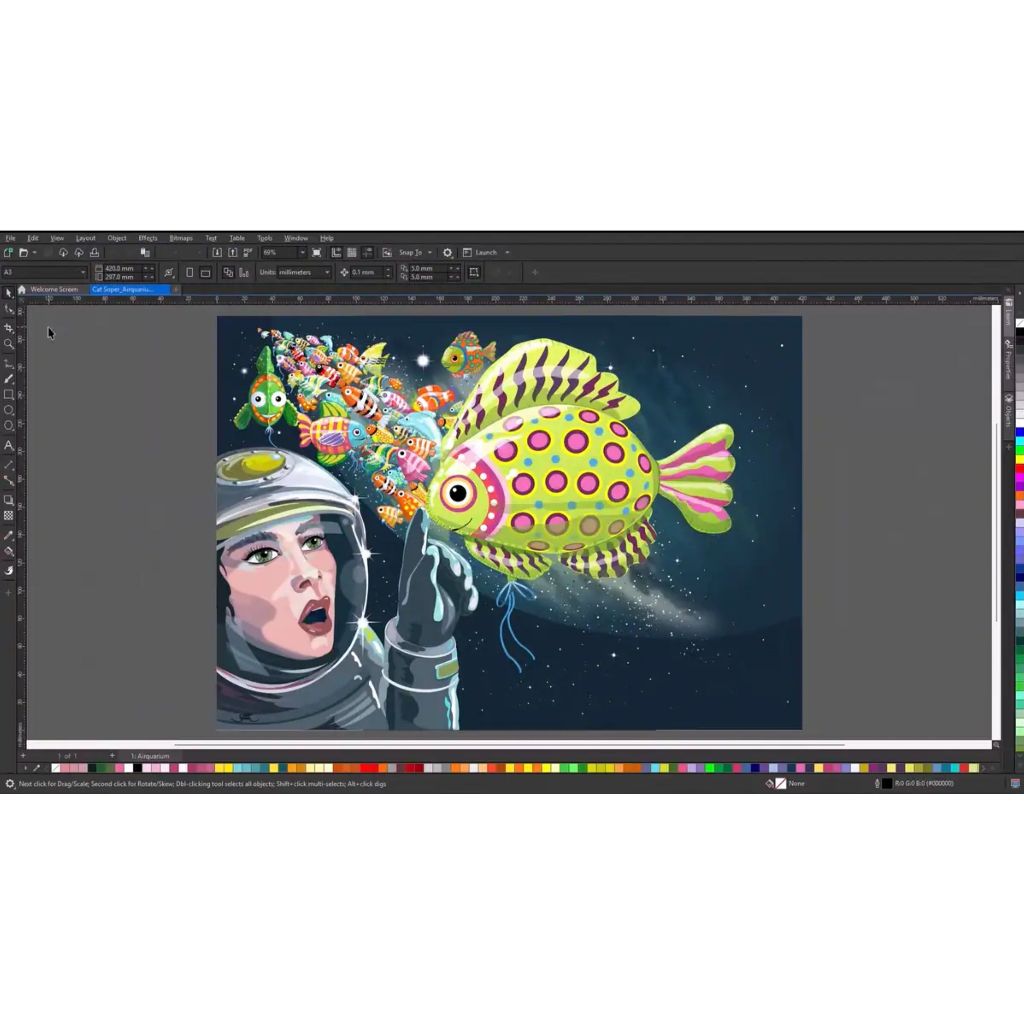Toggle portrait page orientation

pos(189,272)
